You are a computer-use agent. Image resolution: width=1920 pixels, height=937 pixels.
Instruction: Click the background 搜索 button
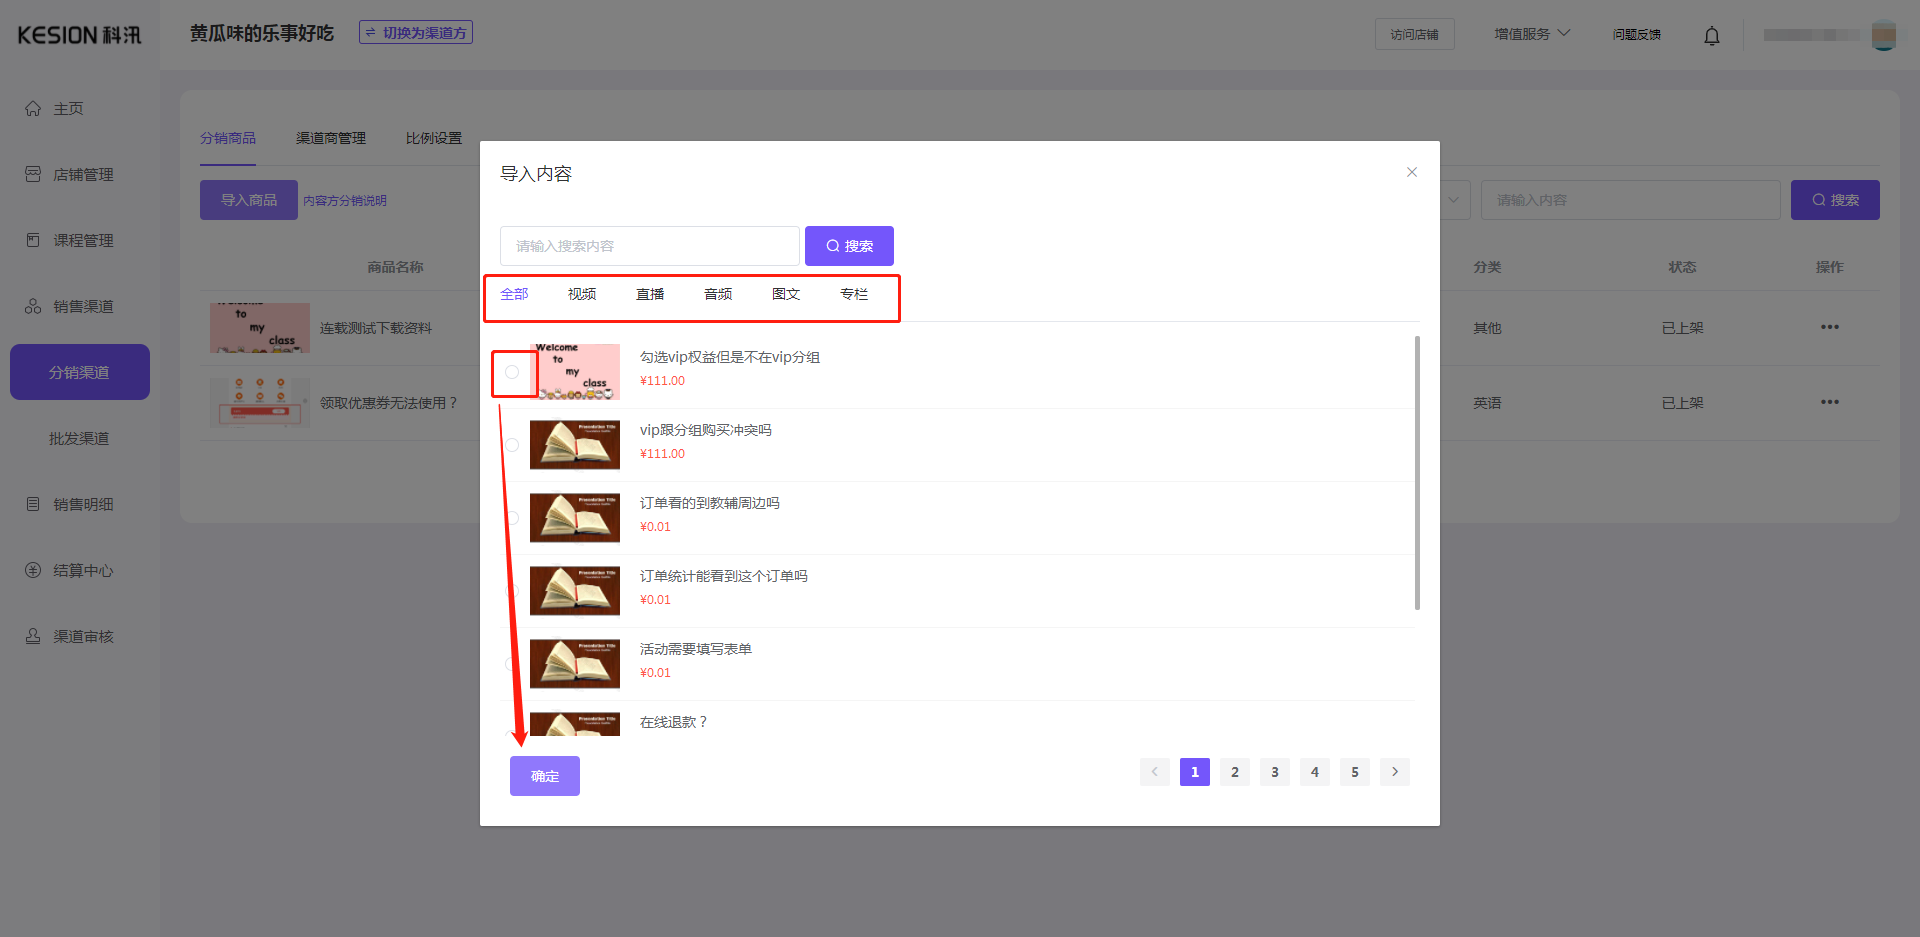coord(1835,200)
